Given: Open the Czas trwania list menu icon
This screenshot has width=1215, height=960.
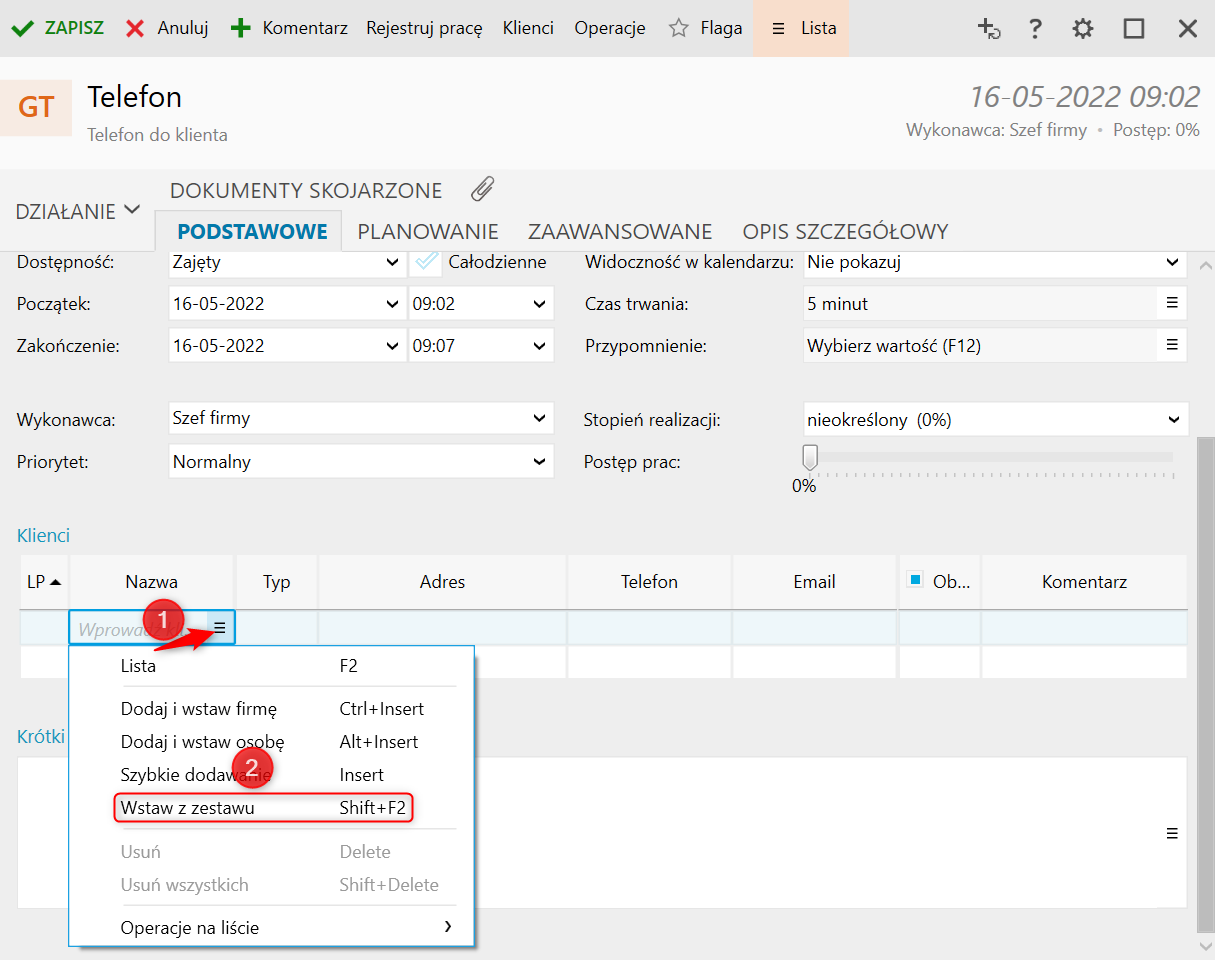Looking at the screenshot, I should tap(1172, 303).
